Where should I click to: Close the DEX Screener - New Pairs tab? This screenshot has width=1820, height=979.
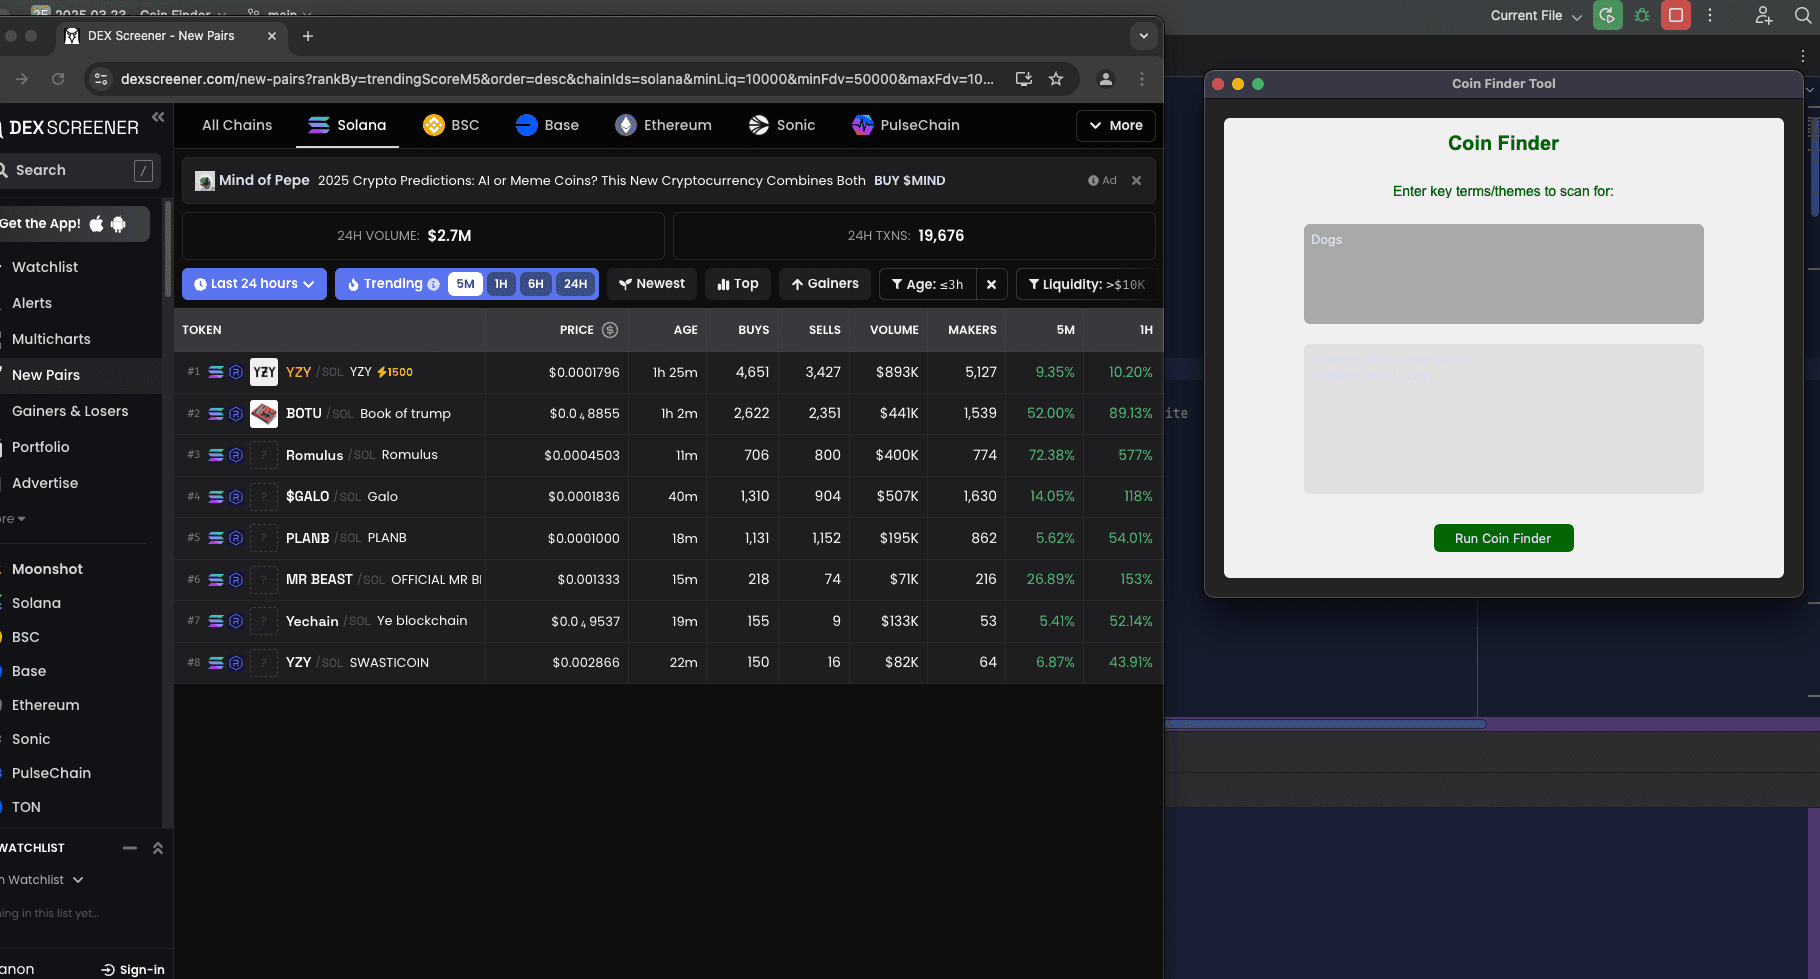272,36
